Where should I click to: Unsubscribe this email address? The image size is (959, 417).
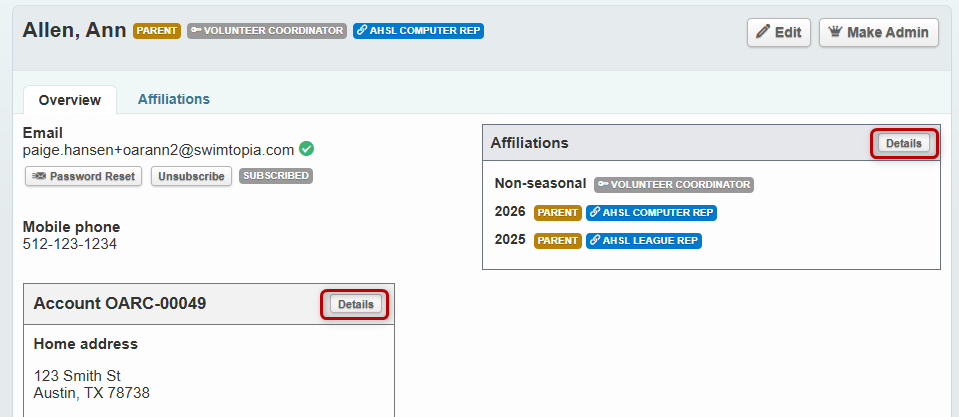click(191, 177)
